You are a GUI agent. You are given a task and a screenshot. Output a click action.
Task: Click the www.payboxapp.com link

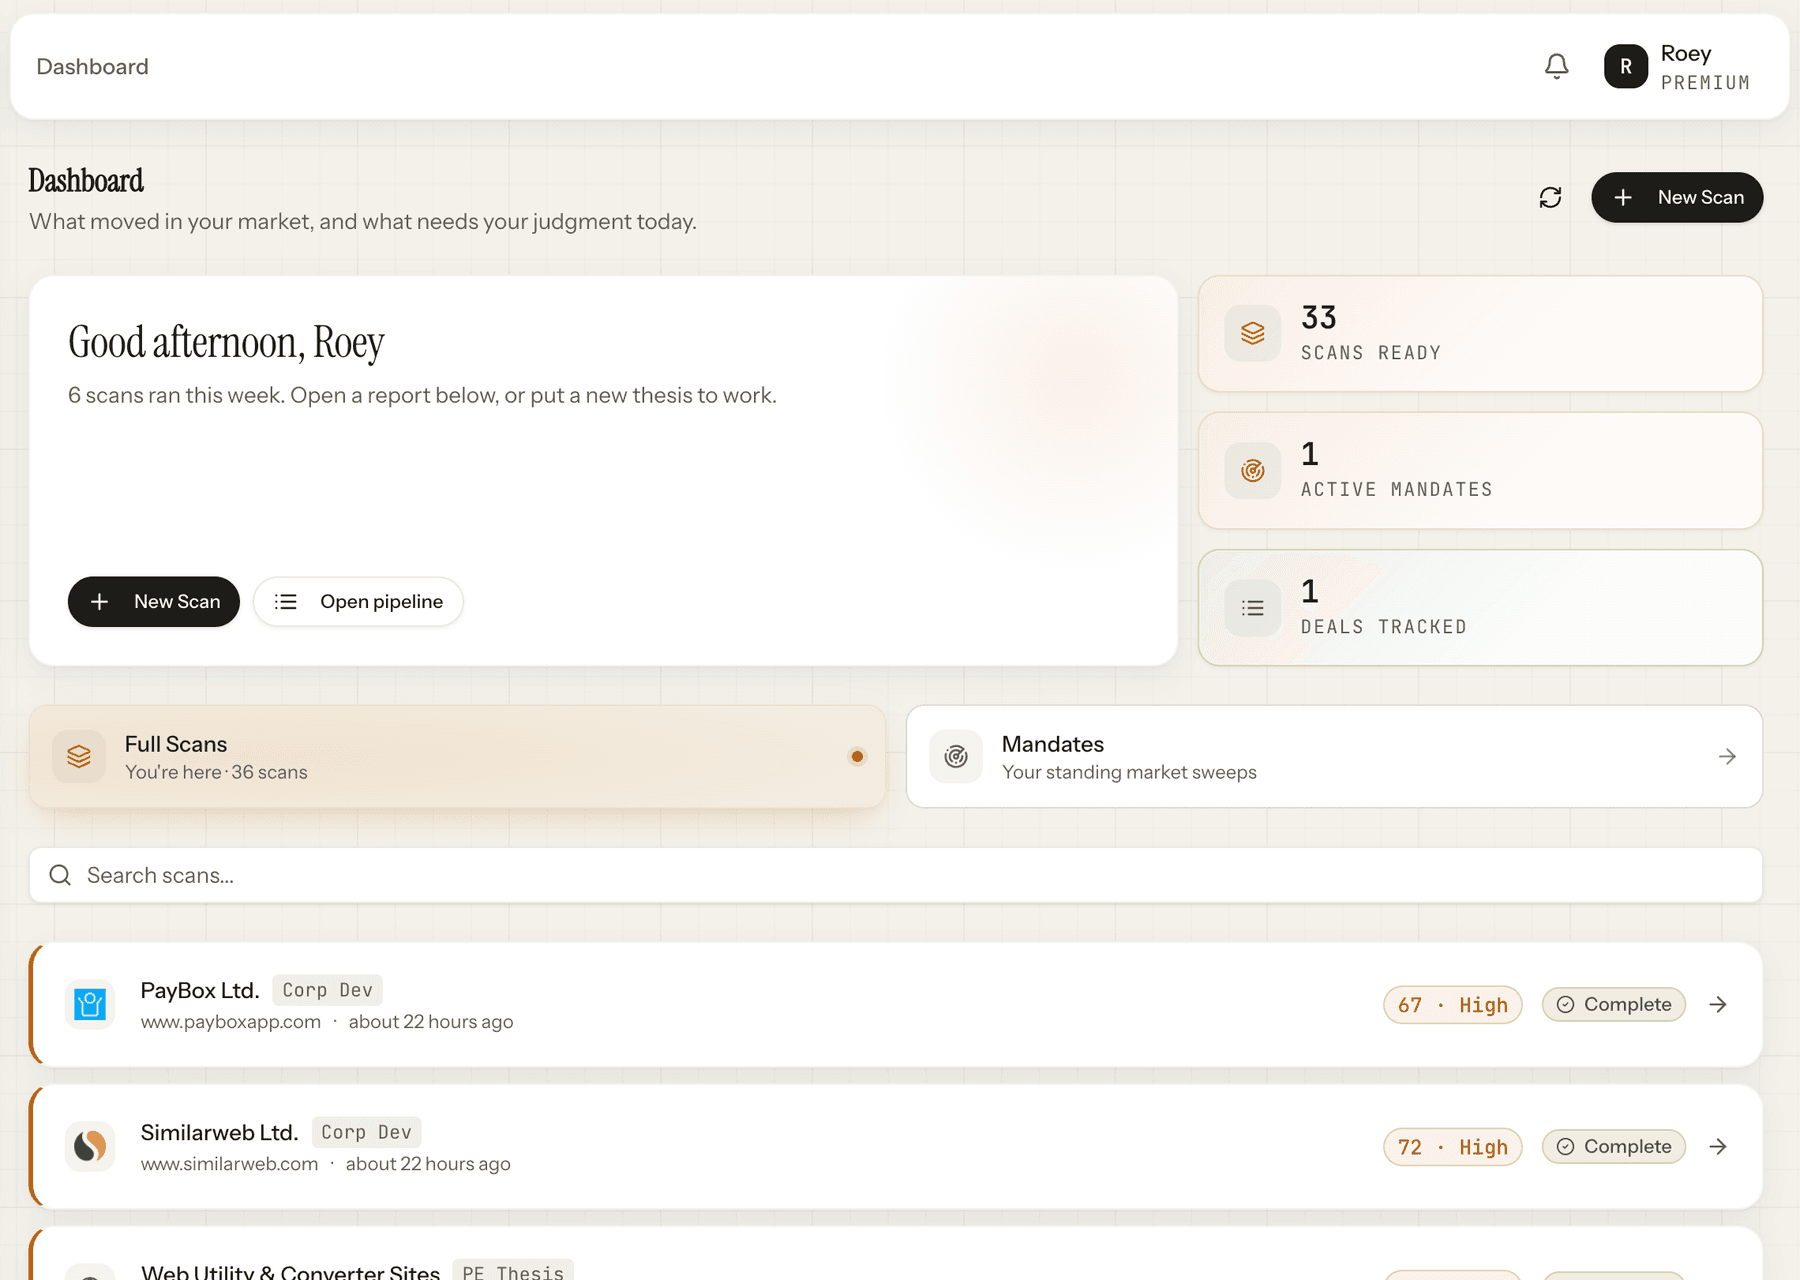(231, 1021)
